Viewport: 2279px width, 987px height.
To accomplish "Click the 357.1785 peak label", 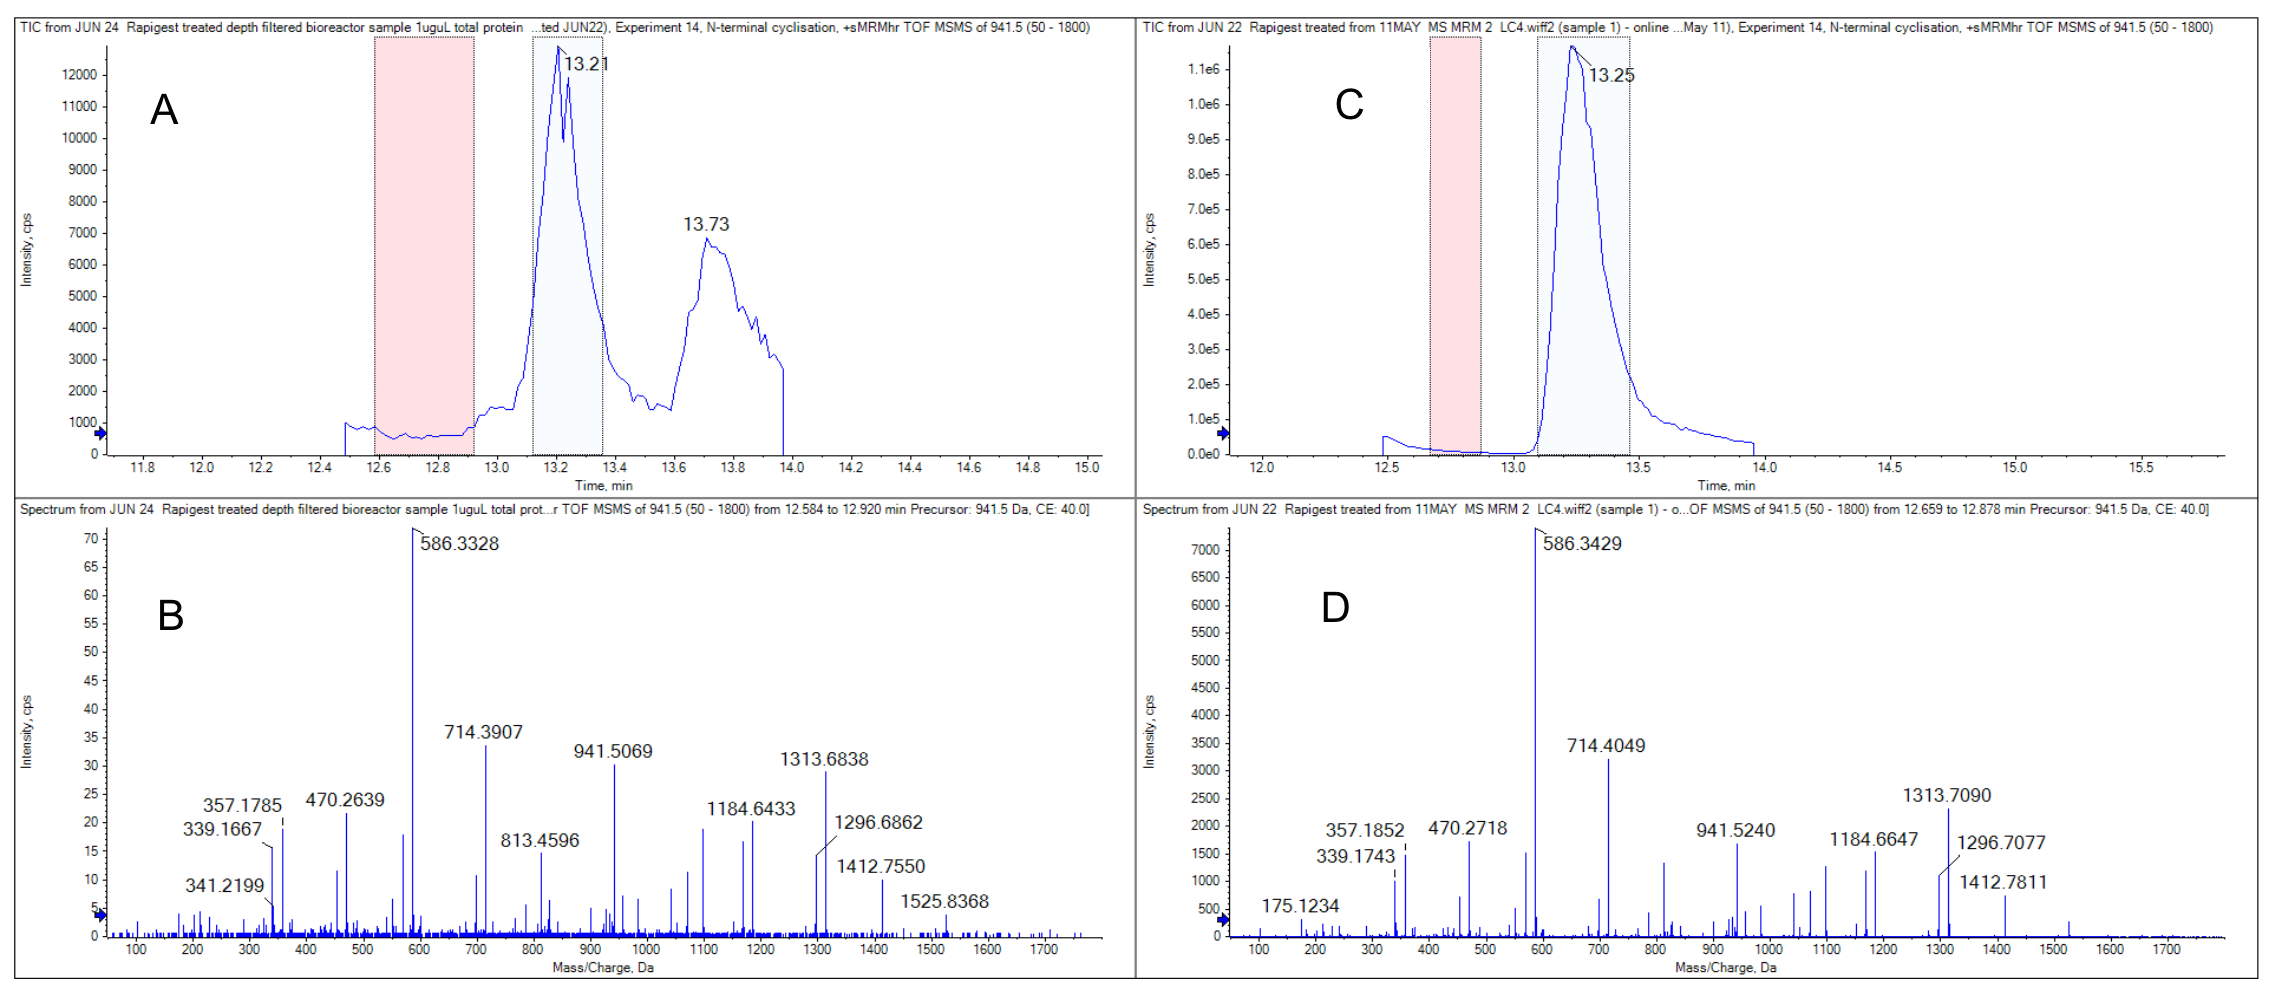I will point(242,805).
